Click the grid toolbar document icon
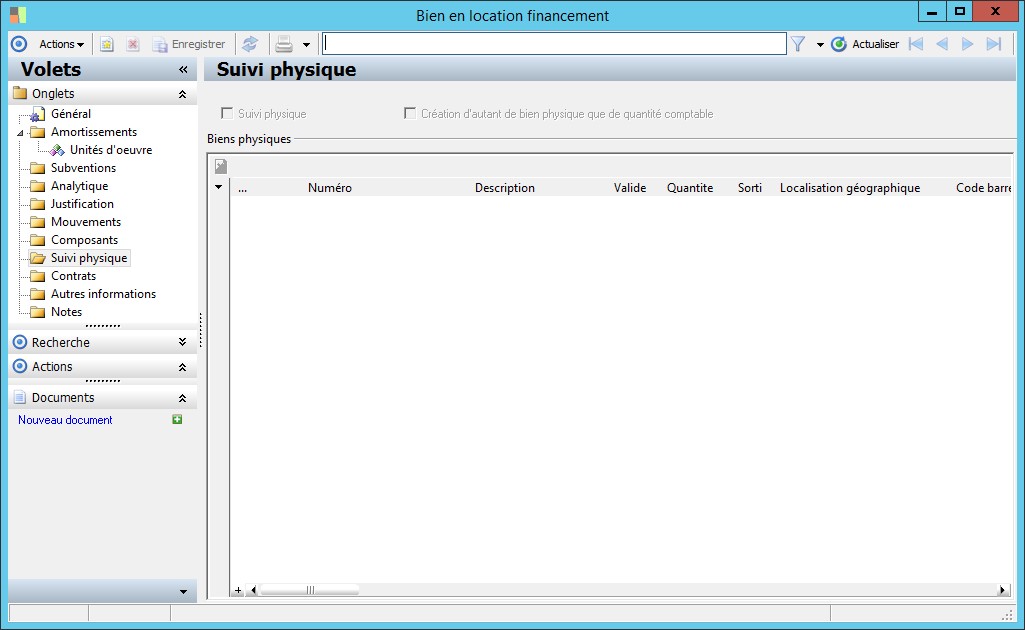 point(221,167)
